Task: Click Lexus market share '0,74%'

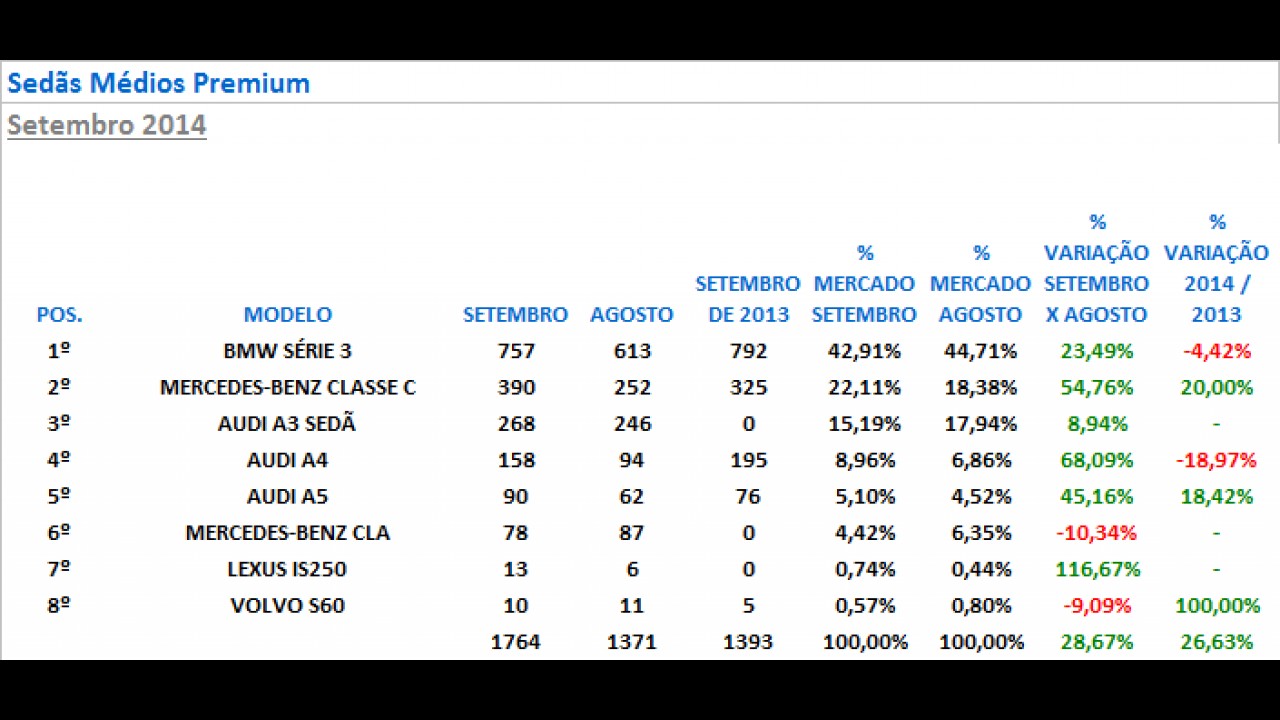Action: click(864, 569)
